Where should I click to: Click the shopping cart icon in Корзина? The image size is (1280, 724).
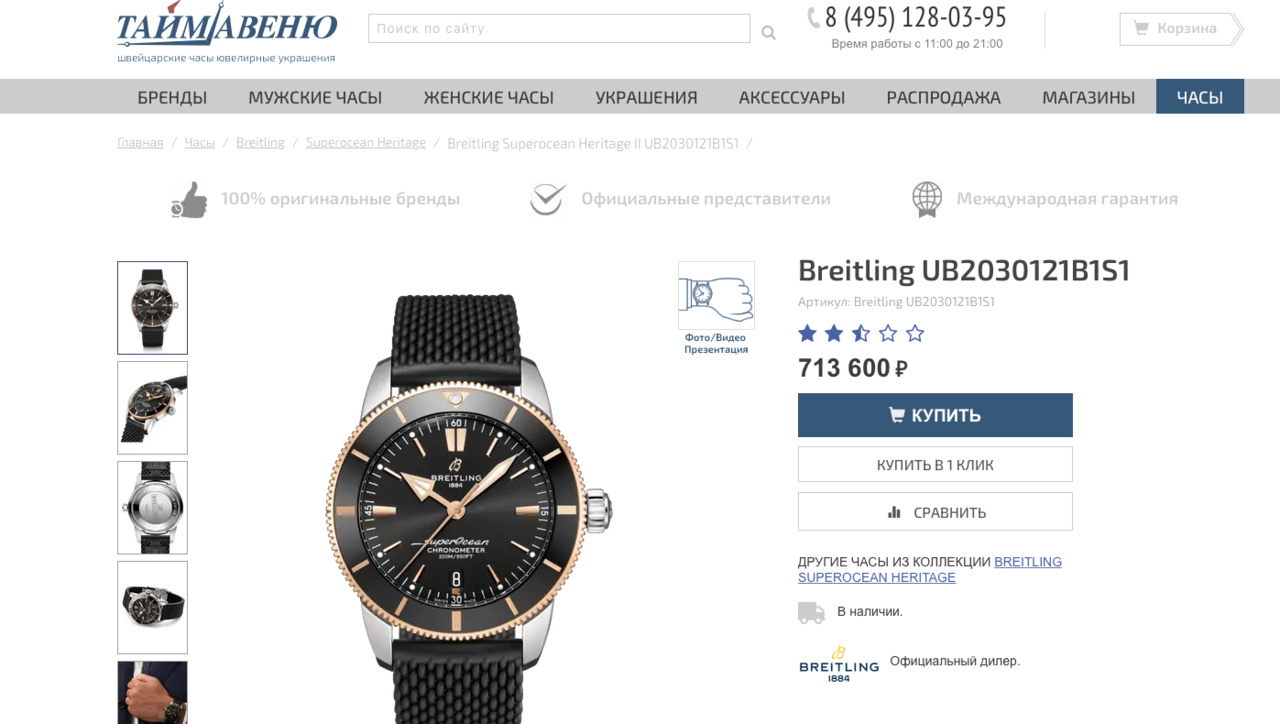point(1141,28)
